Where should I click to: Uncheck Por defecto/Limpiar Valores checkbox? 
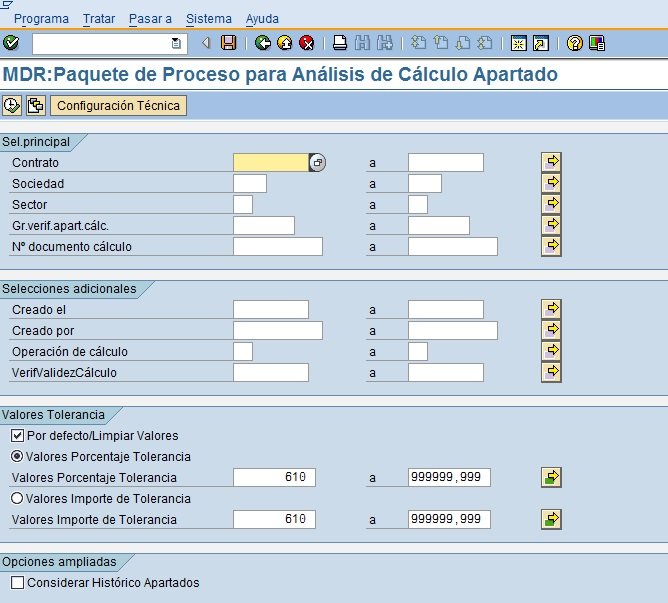tap(17, 436)
